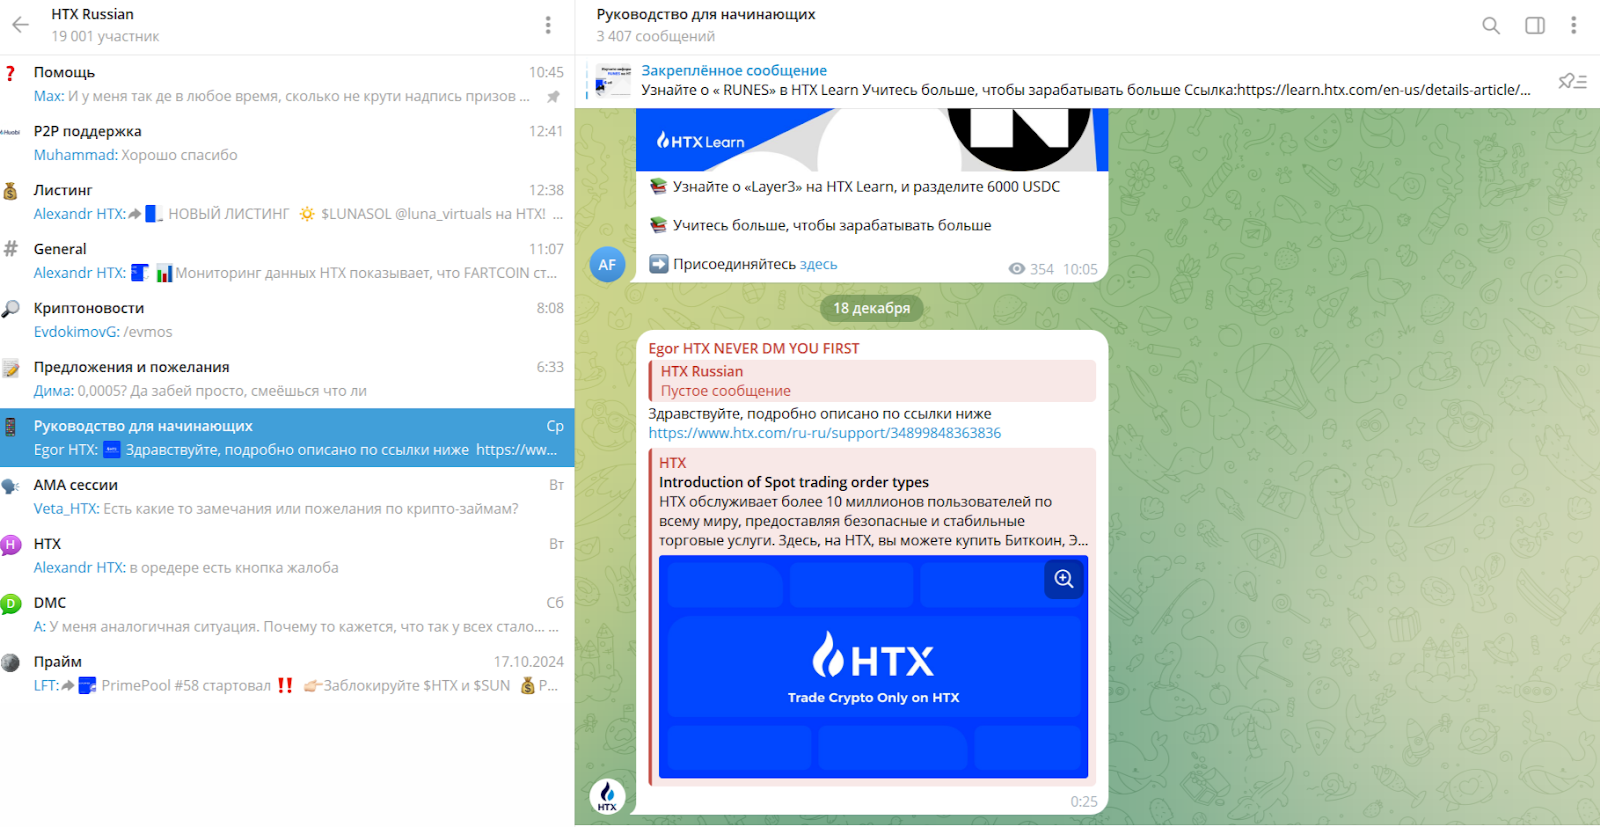The width and height of the screenshot is (1600, 827).
Task: Search in the chat with magnifier icon
Action: [x=1491, y=25]
